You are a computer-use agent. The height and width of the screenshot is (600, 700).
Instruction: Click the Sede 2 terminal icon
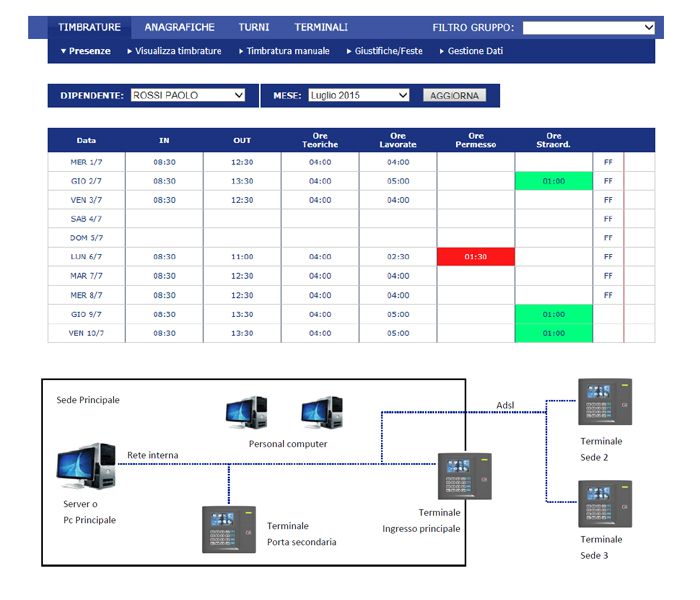tap(606, 403)
